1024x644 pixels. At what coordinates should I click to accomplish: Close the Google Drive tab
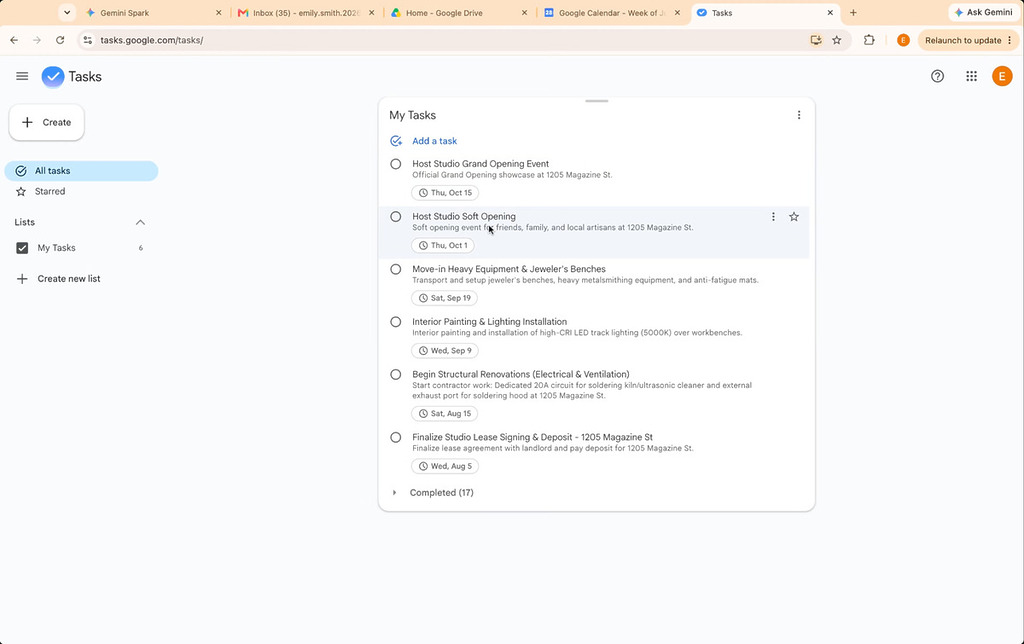pyautogui.click(x=524, y=12)
